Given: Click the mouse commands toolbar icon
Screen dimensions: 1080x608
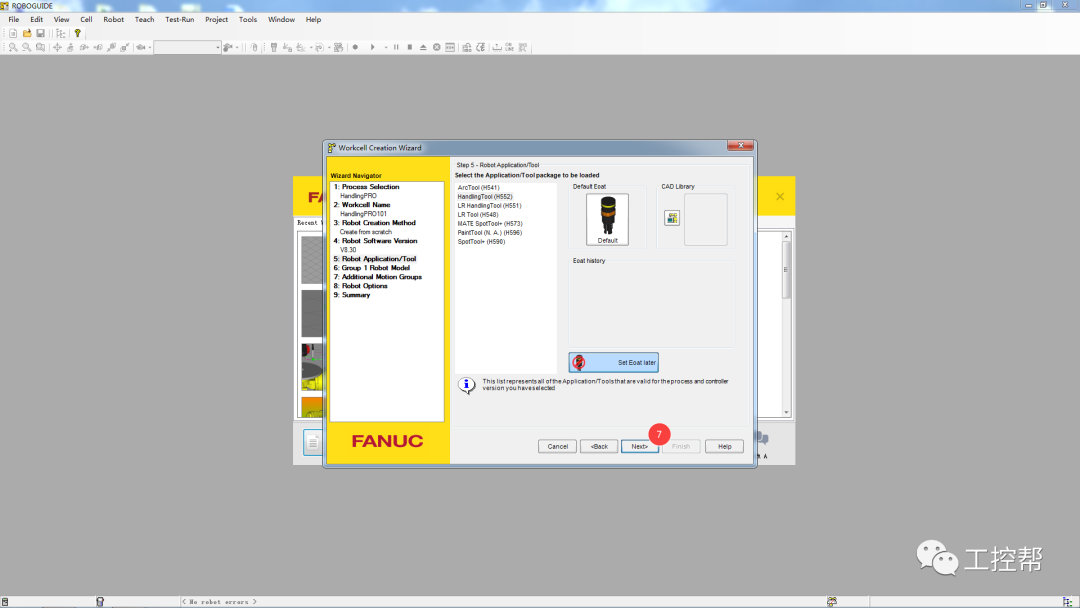Looking at the screenshot, I should 254,48.
